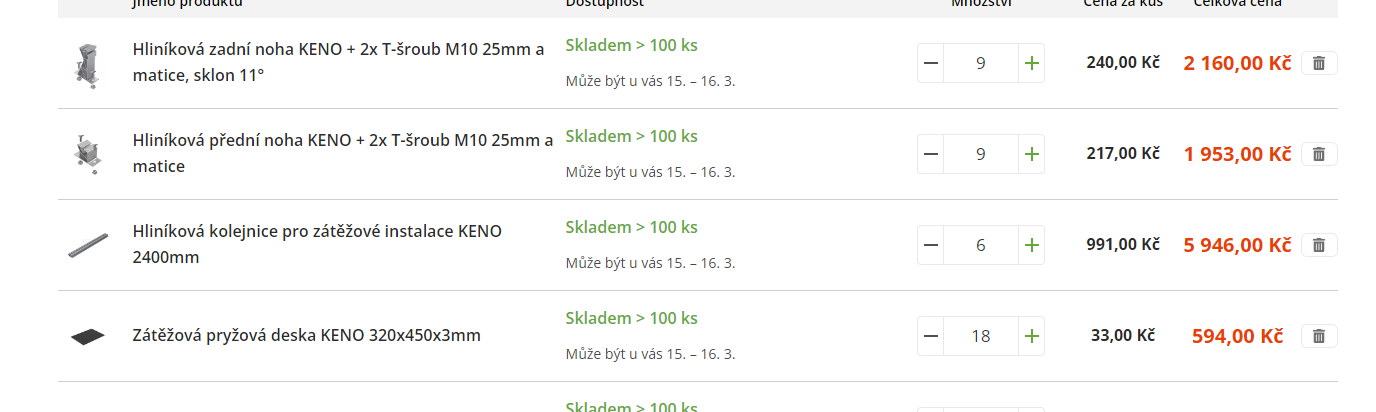Decrease quantity of KENO zadní noha
This screenshot has width=1376, height=412.
click(931, 63)
